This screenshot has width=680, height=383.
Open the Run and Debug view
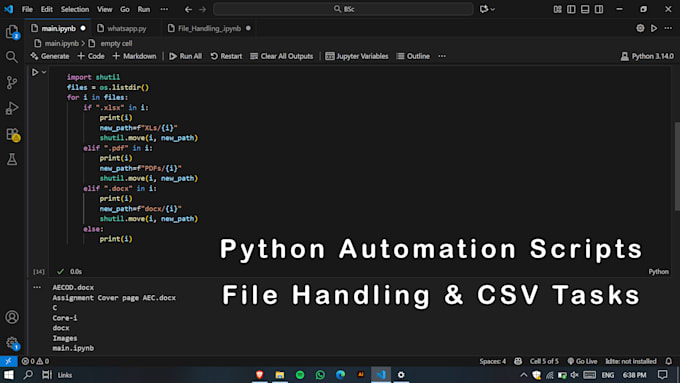(12, 108)
